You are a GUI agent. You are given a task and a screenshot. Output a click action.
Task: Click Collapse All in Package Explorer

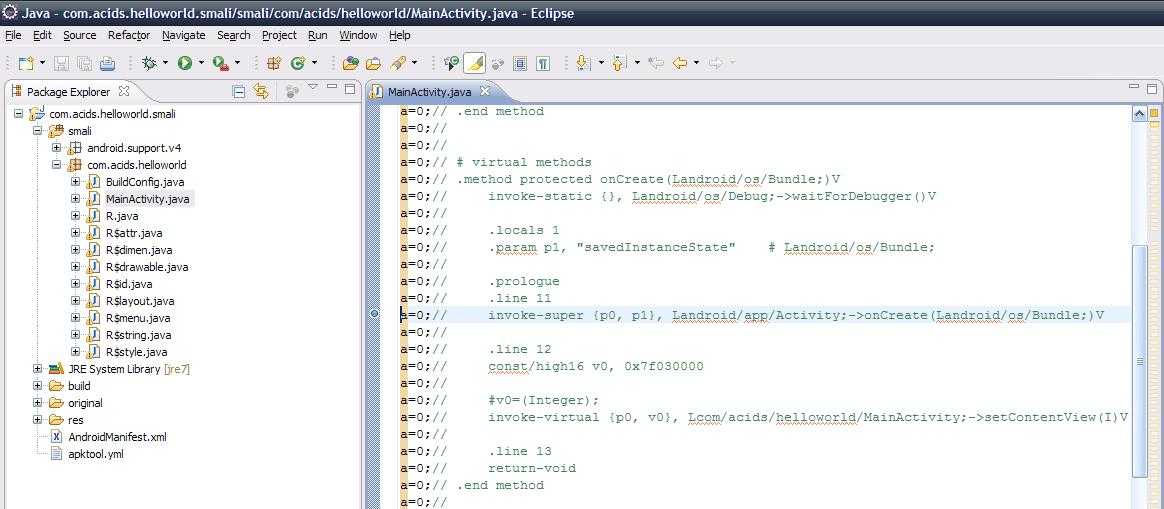click(x=239, y=91)
